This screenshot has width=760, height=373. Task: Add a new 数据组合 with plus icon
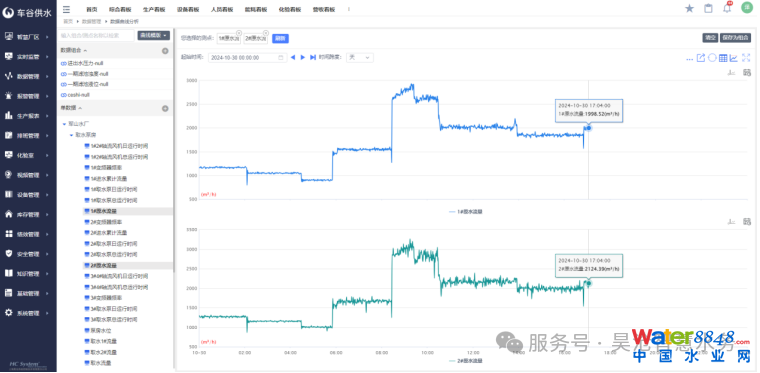[x=165, y=50]
